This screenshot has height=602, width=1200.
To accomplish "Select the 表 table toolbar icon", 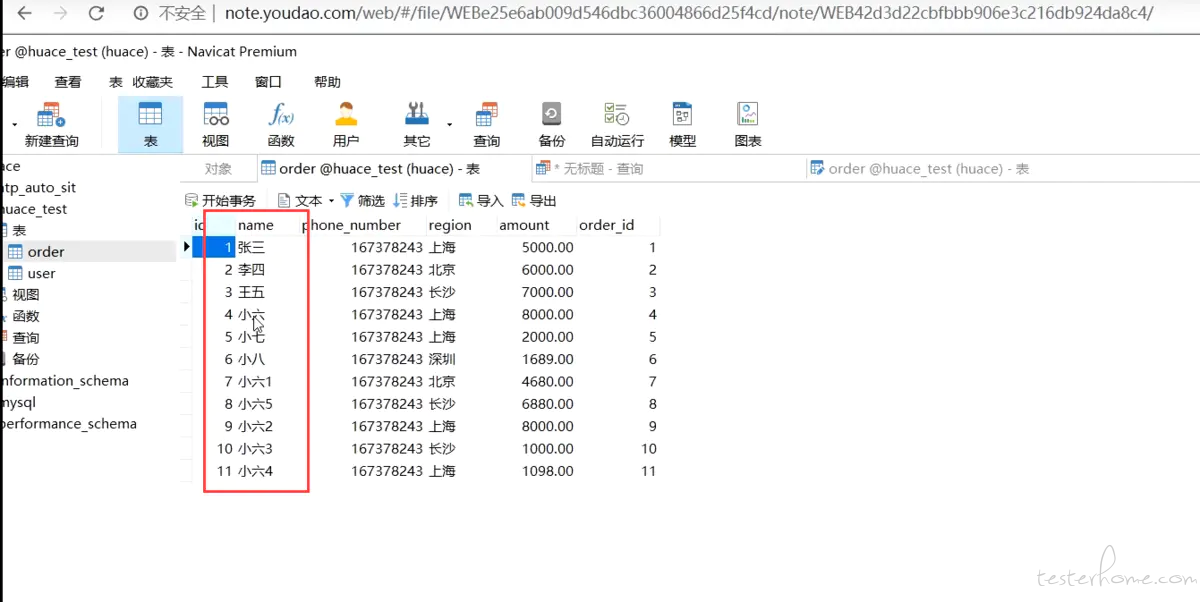I will click(x=150, y=124).
